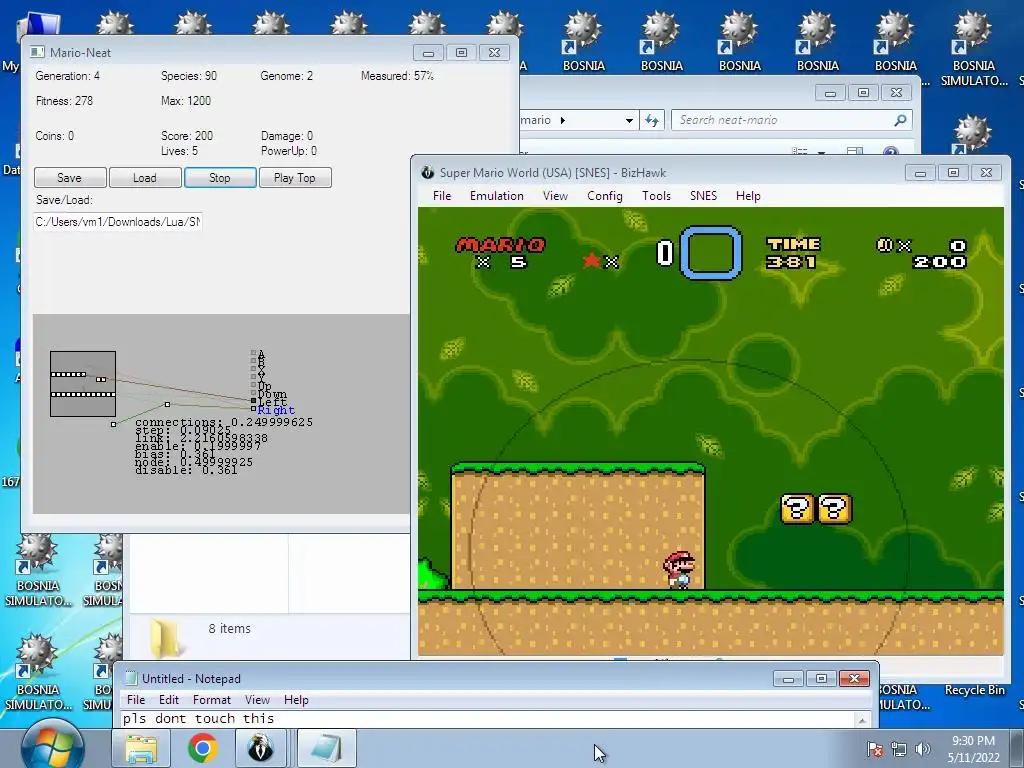The width and height of the screenshot is (1024, 768).
Task: Switch to Notepad from the taskbar
Action: (x=327, y=748)
